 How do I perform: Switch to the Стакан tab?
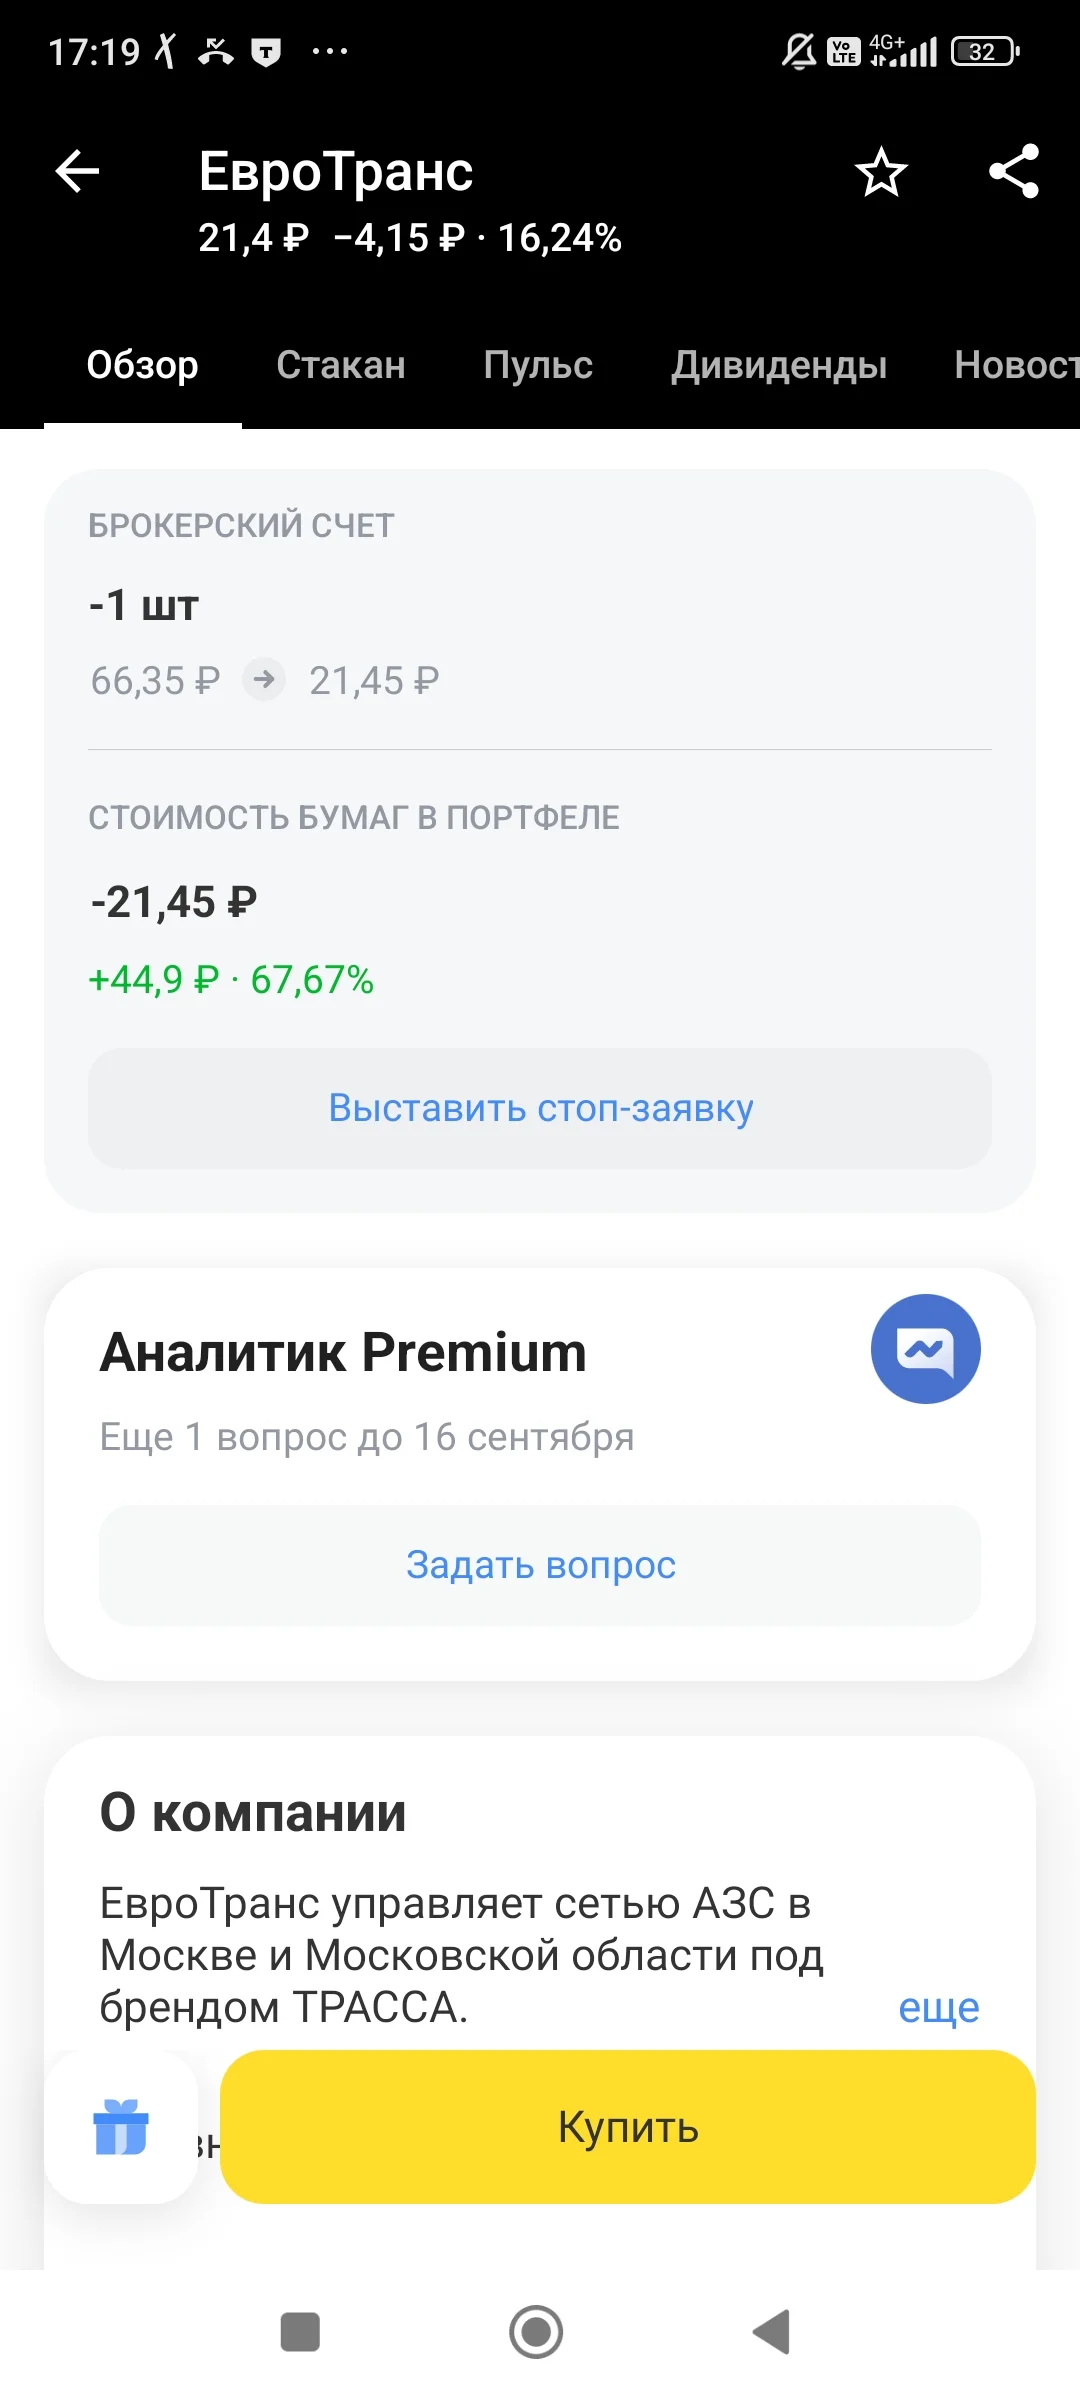point(341,365)
